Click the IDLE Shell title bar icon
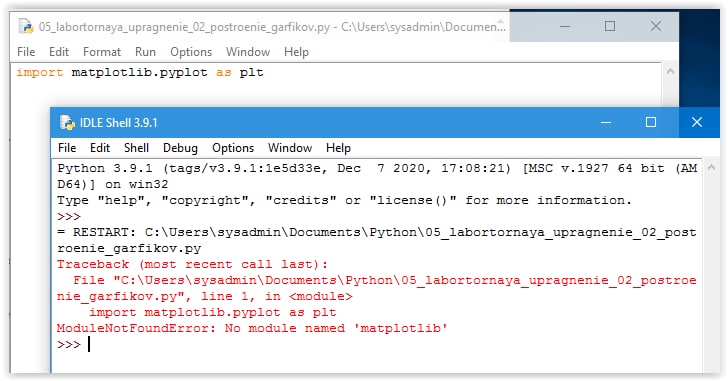Viewport: 728px width, 381px height. click(67, 123)
